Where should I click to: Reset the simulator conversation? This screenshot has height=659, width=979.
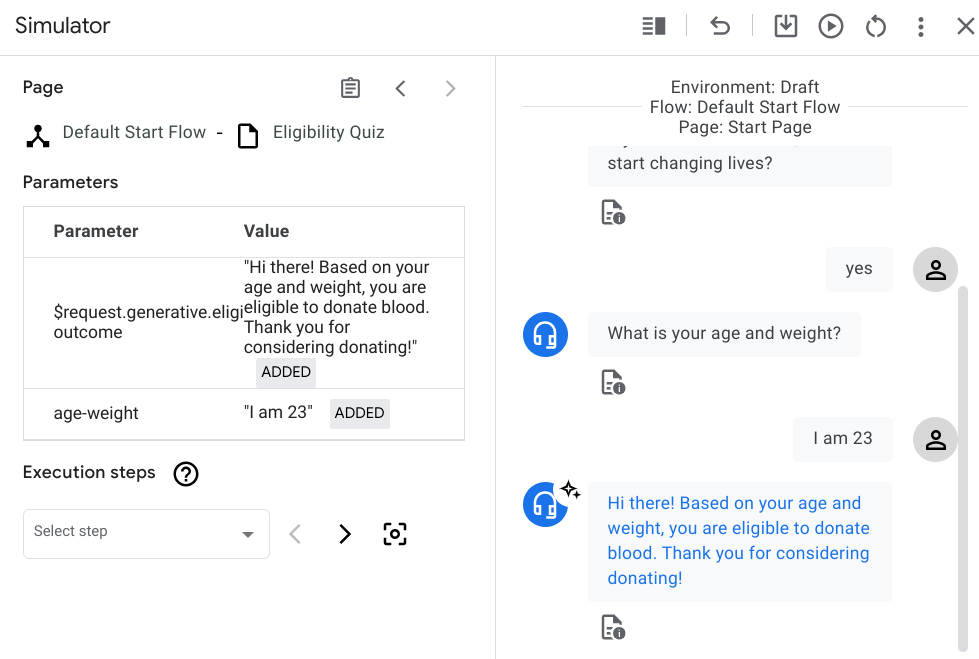point(876,27)
